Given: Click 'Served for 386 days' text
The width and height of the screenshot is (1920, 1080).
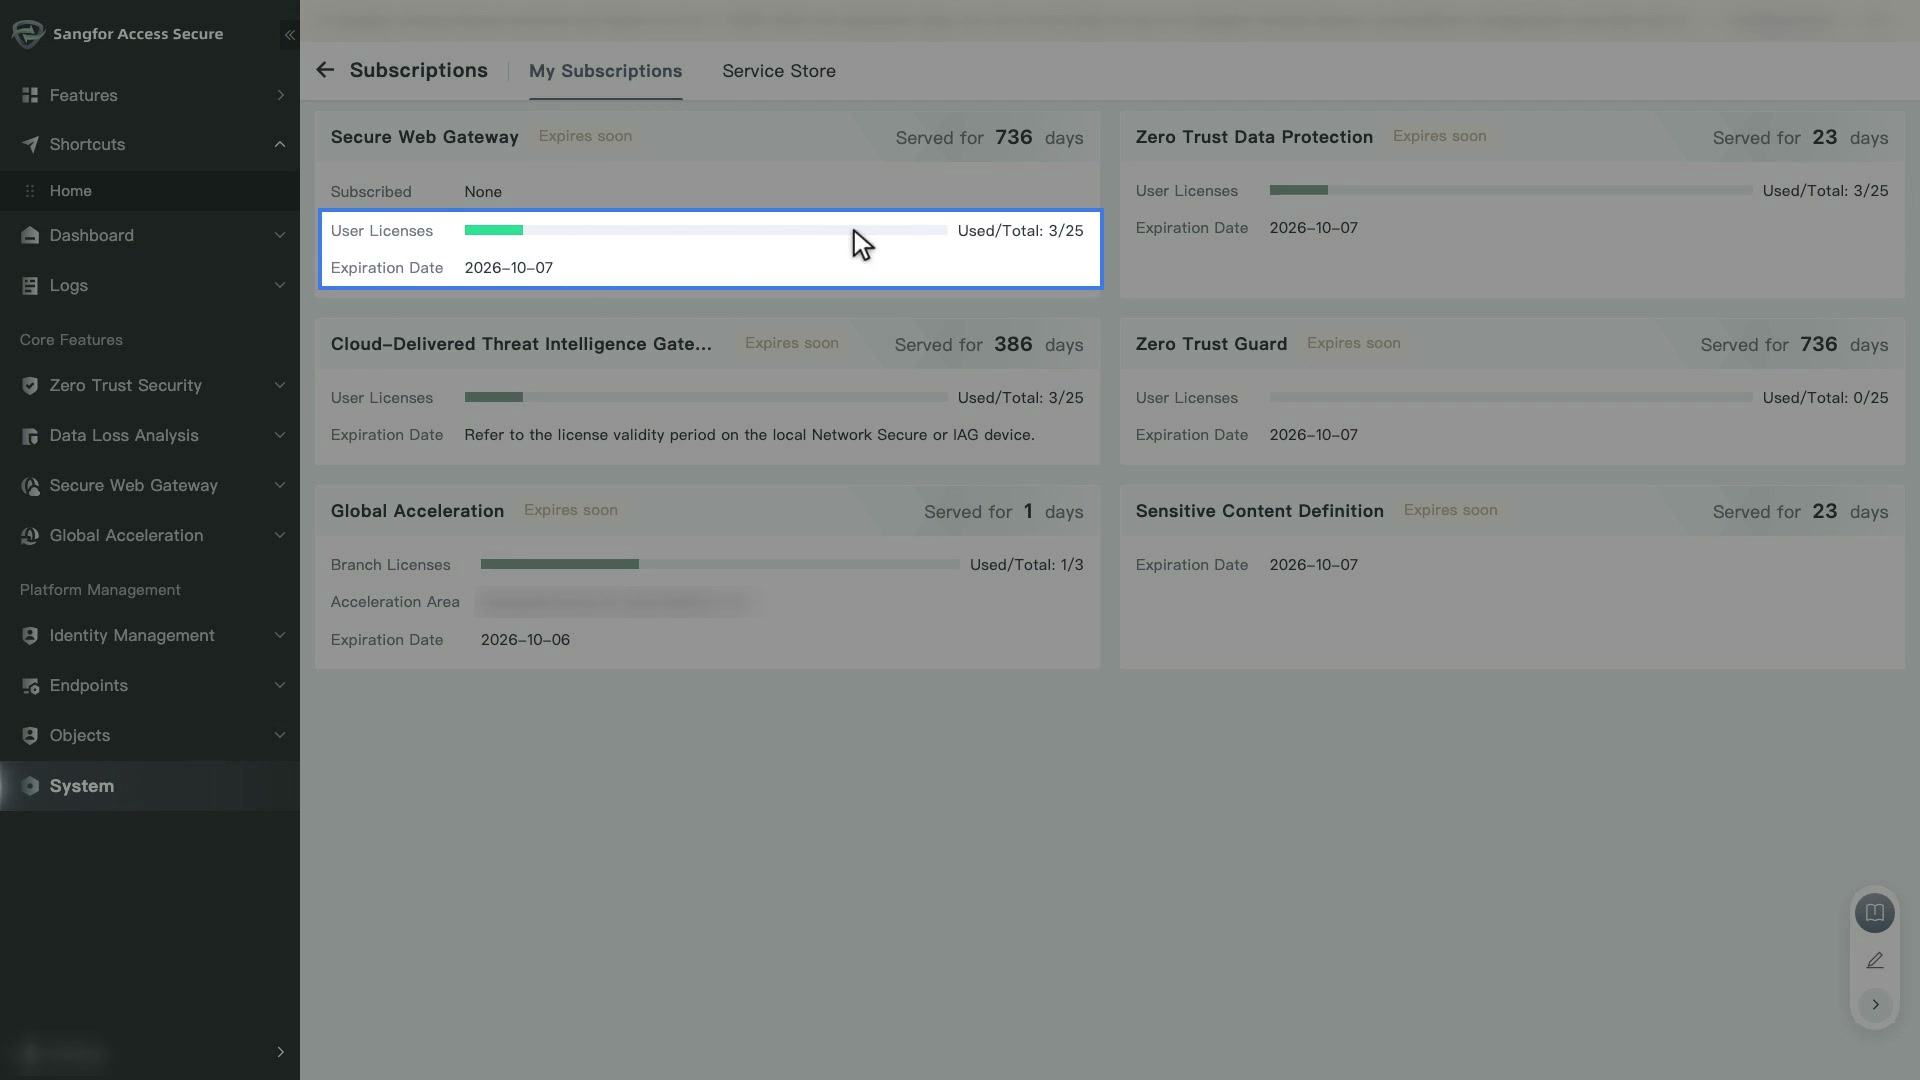Looking at the screenshot, I should 989,344.
